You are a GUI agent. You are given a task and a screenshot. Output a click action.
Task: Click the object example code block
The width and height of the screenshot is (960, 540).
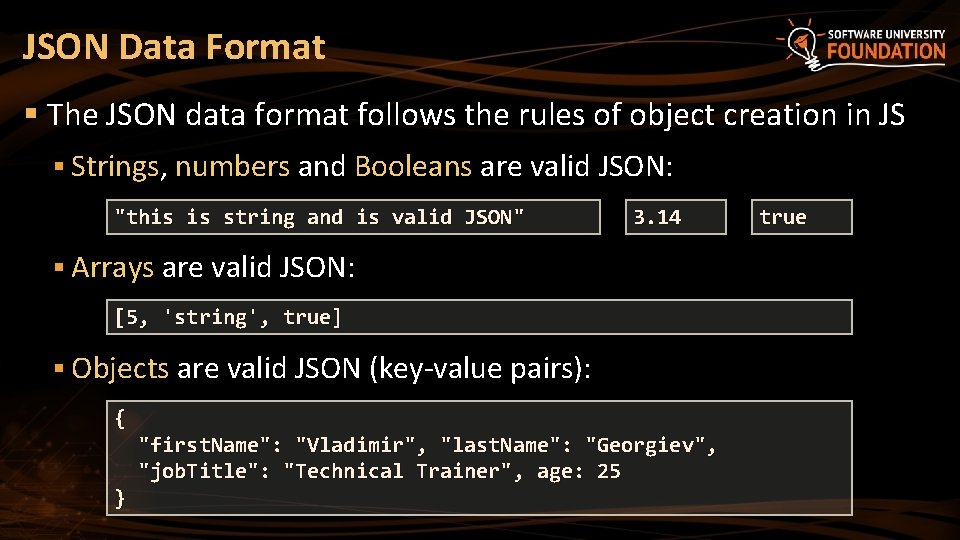[x=479, y=458]
